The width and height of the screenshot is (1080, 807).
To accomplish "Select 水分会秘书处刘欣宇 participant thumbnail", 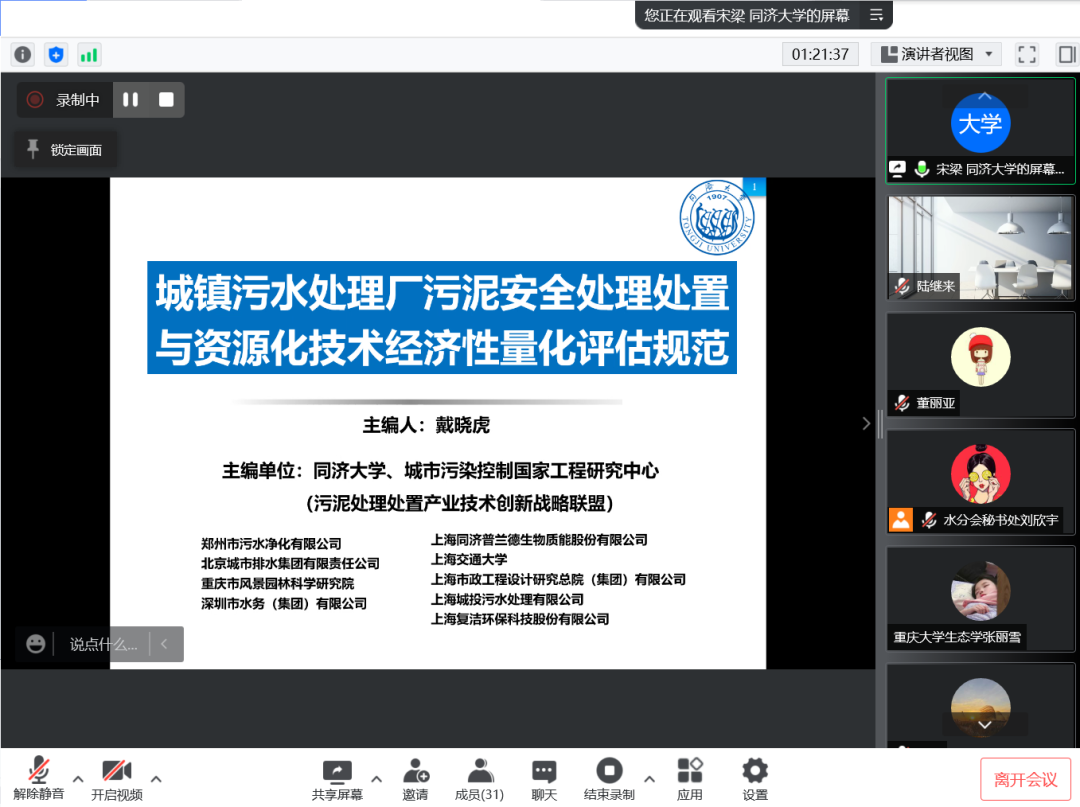I will click(980, 482).
